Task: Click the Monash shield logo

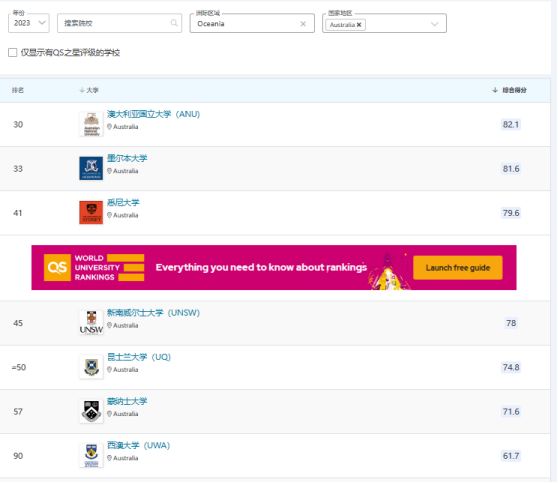Action: point(91,411)
